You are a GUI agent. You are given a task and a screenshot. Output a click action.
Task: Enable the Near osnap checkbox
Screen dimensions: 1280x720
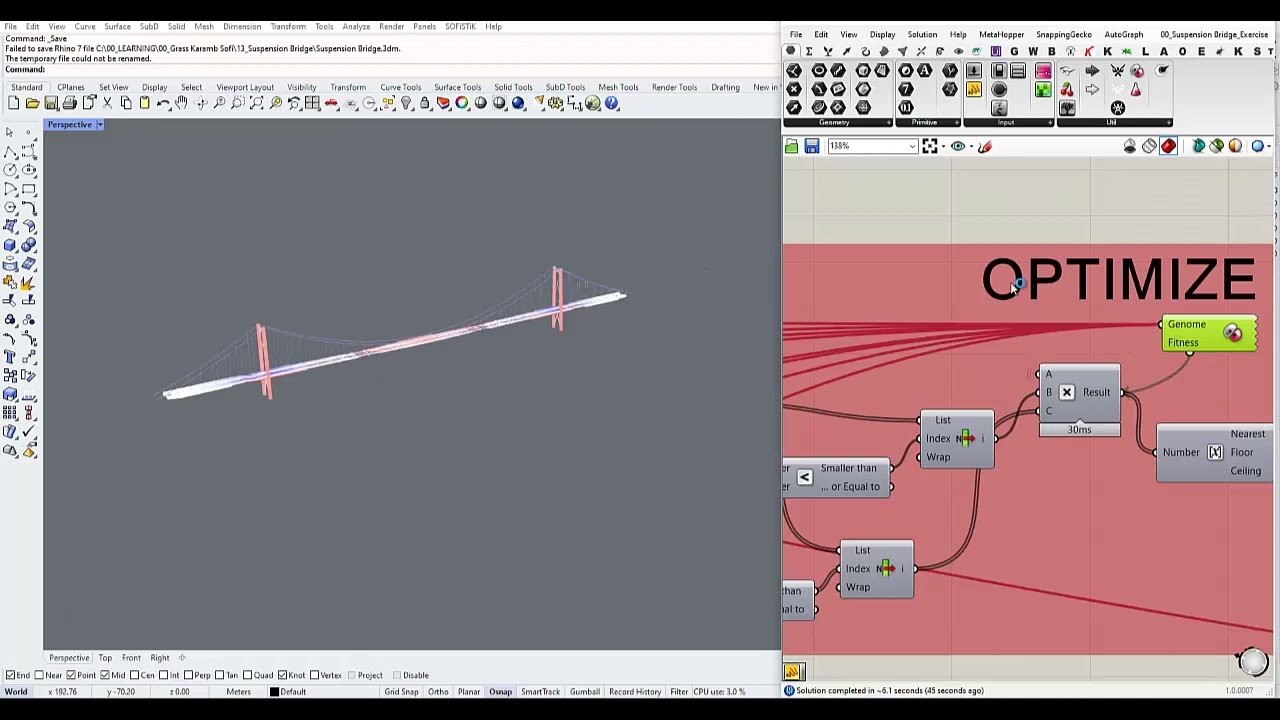[x=40, y=675]
